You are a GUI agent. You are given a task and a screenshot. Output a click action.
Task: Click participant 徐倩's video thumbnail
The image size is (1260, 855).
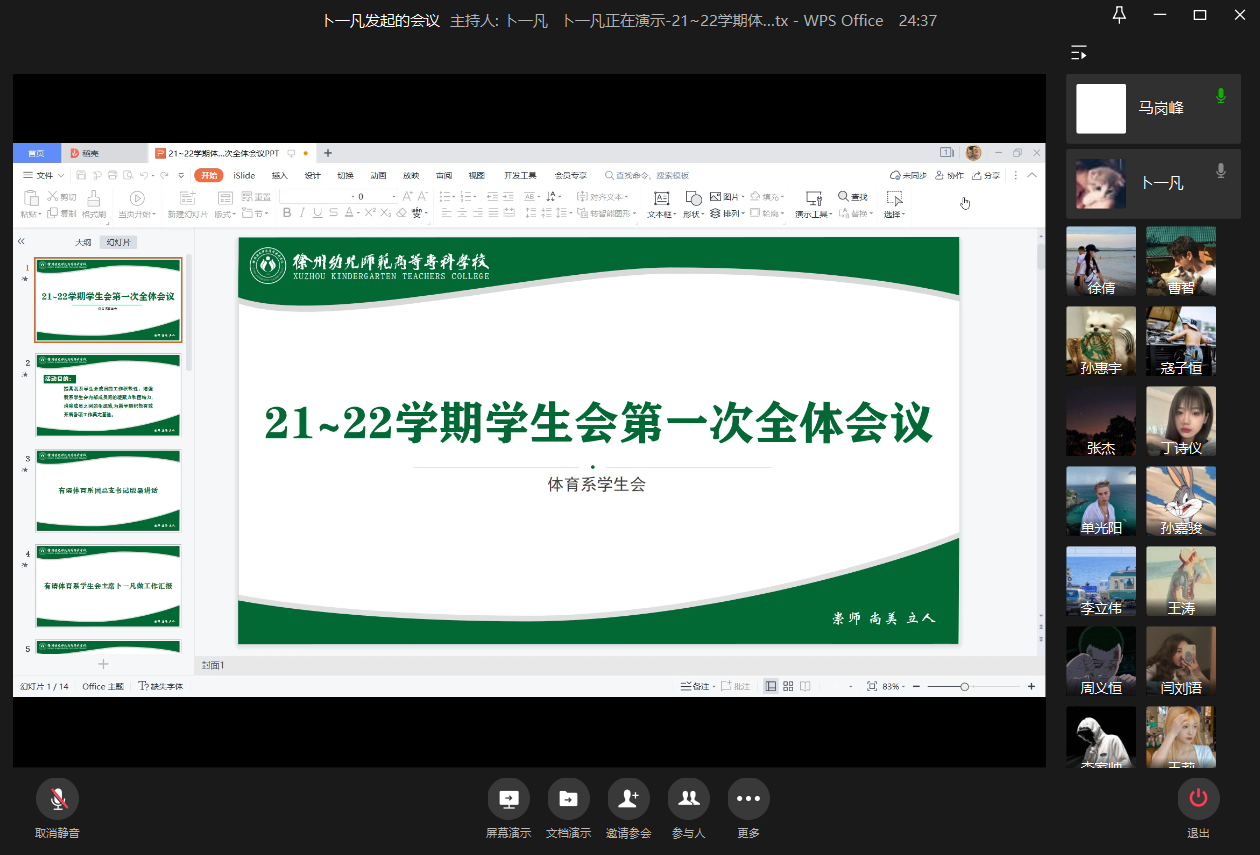coord(1101,261)
